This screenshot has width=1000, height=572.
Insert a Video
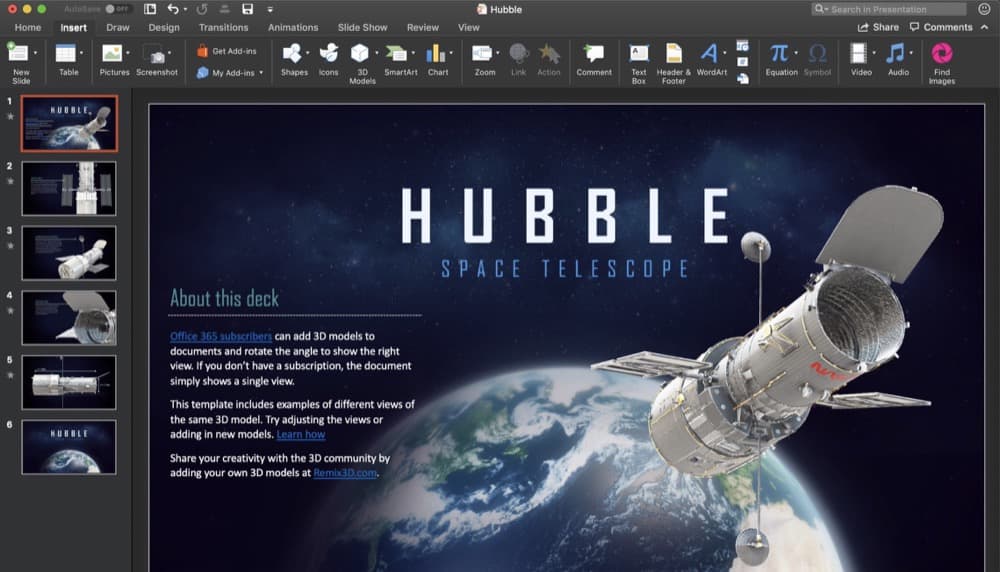coord(858,54)
